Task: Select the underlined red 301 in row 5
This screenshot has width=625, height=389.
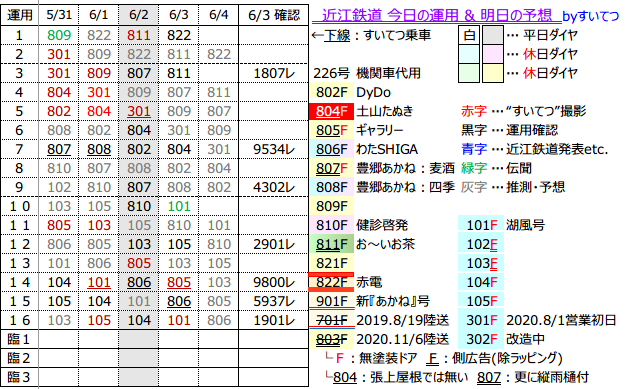Action: pyautogui.click(x=139, y=112)
